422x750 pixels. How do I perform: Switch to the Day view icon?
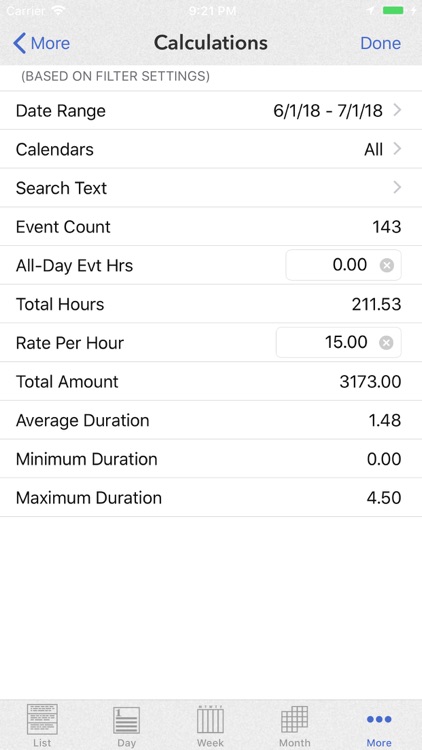coord(126,720)
